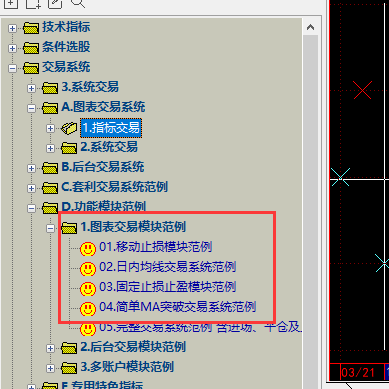The width and height of the screenshot is (389, 389).
Task: Click the red X marker on chart
Action: tap(362, 90)
